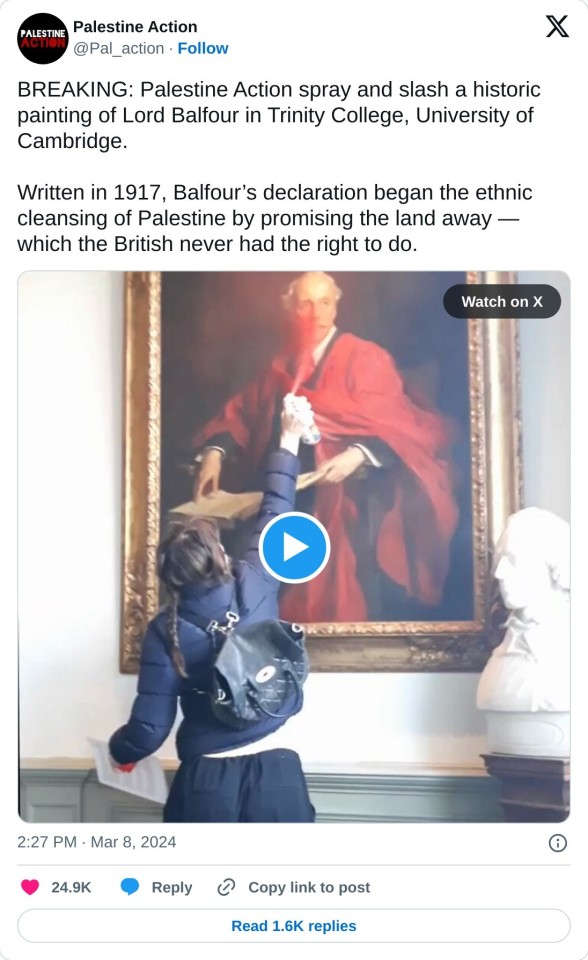Click the Palestine Action display name
This screenshot has width=588, height=960.
coord(135,27)
